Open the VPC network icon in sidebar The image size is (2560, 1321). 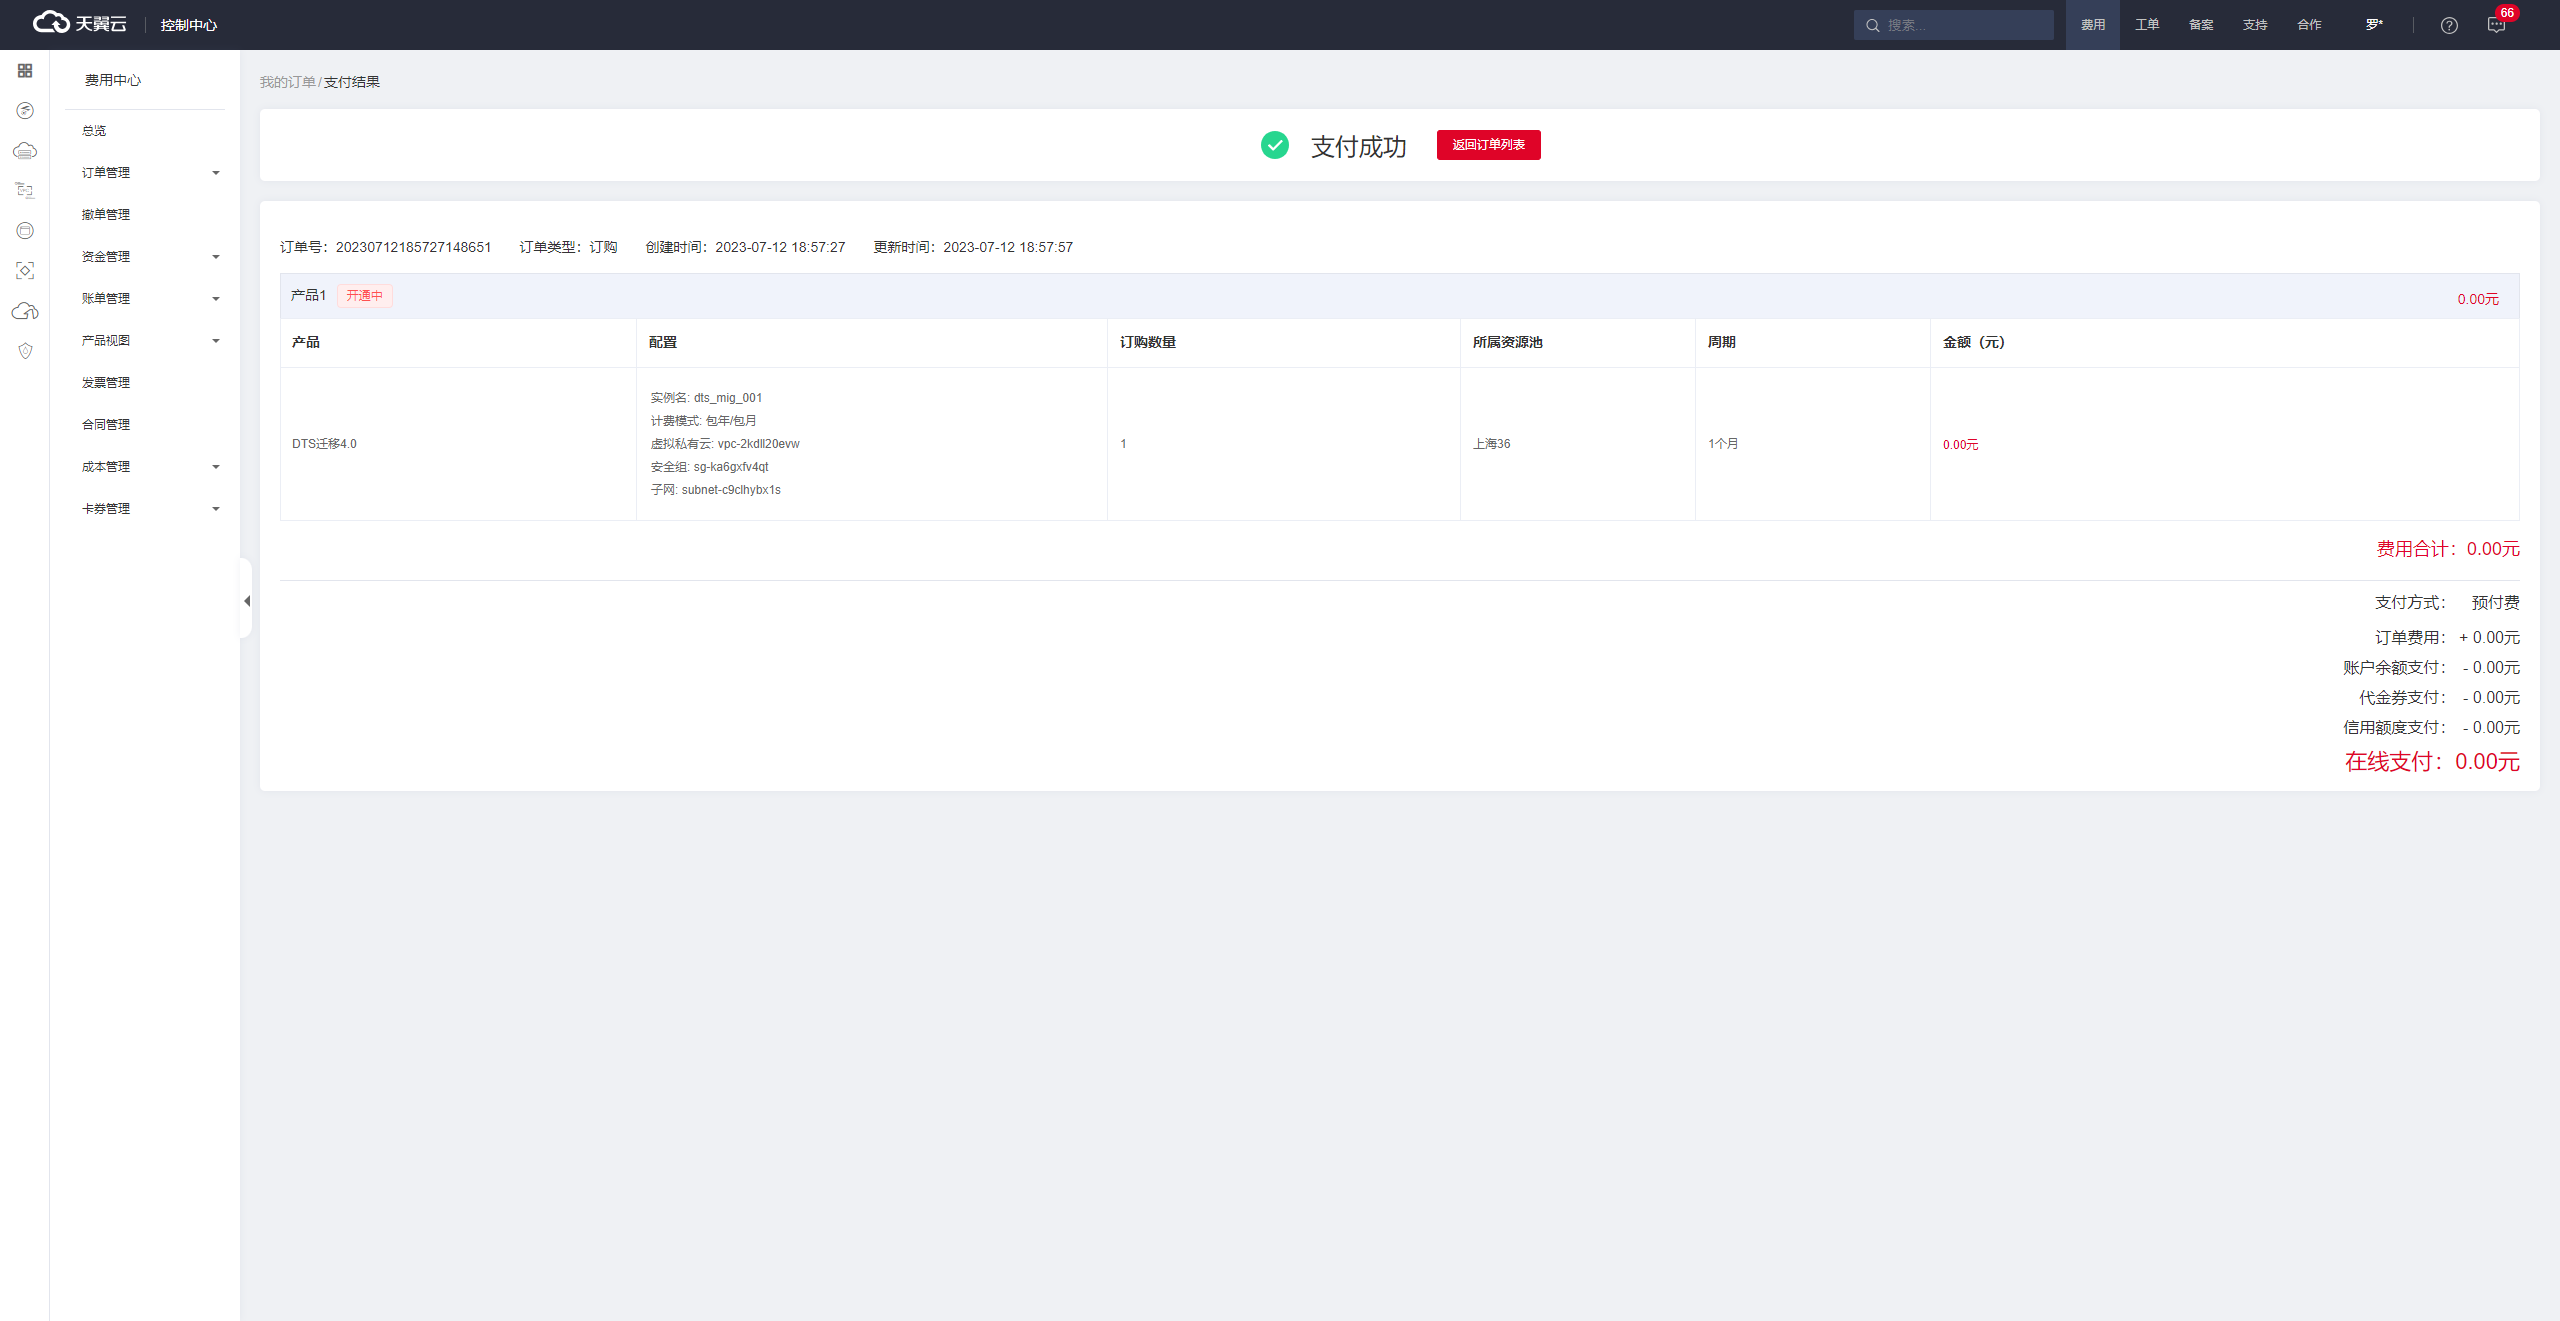pos(25,190)
